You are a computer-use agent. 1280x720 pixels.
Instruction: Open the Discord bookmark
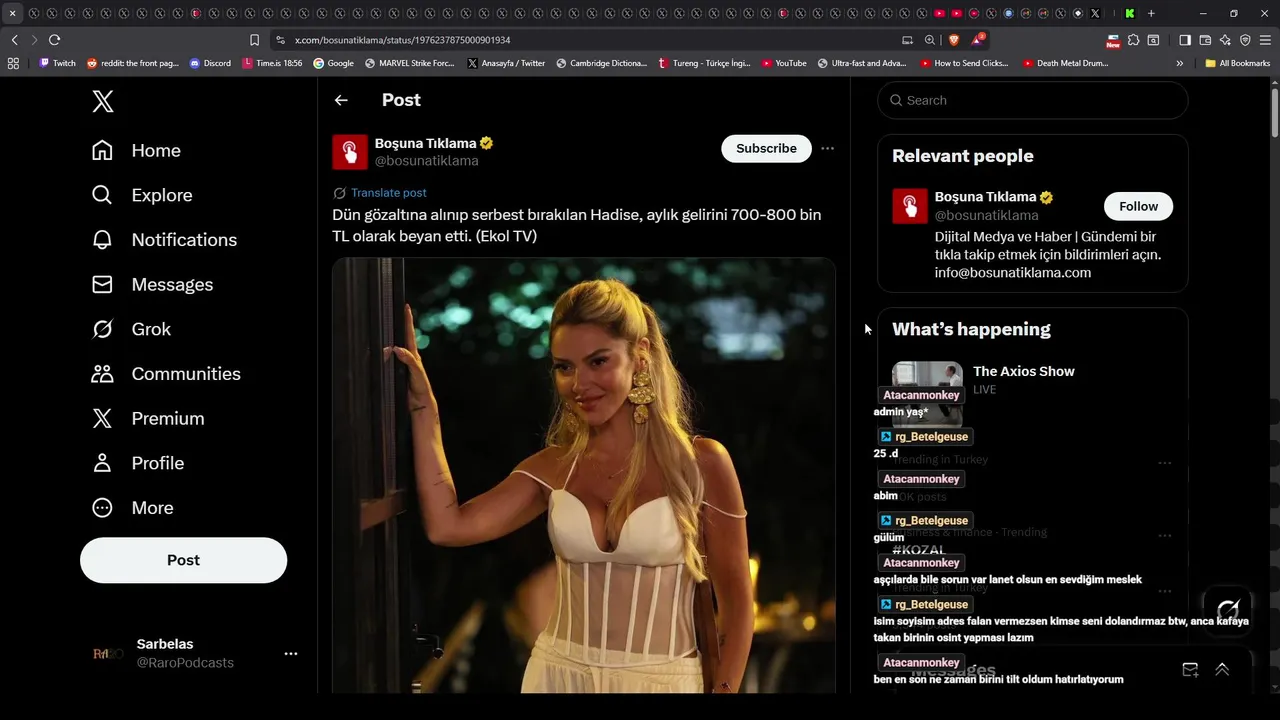click(210, 63)
